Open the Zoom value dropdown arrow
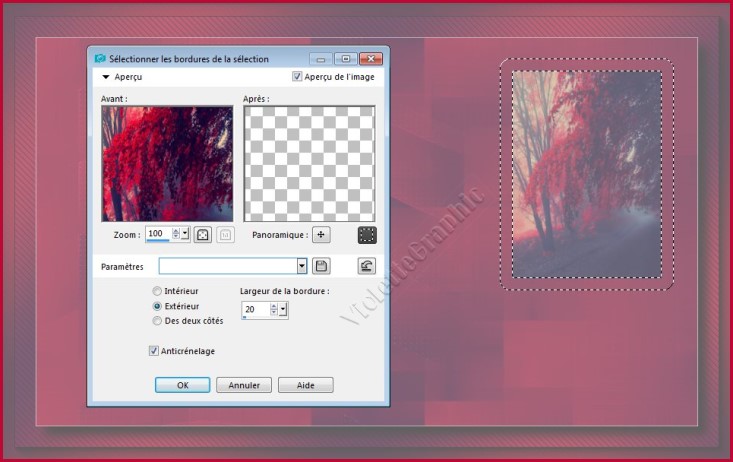Screen dimensions: 733x462 pos(186,234)
